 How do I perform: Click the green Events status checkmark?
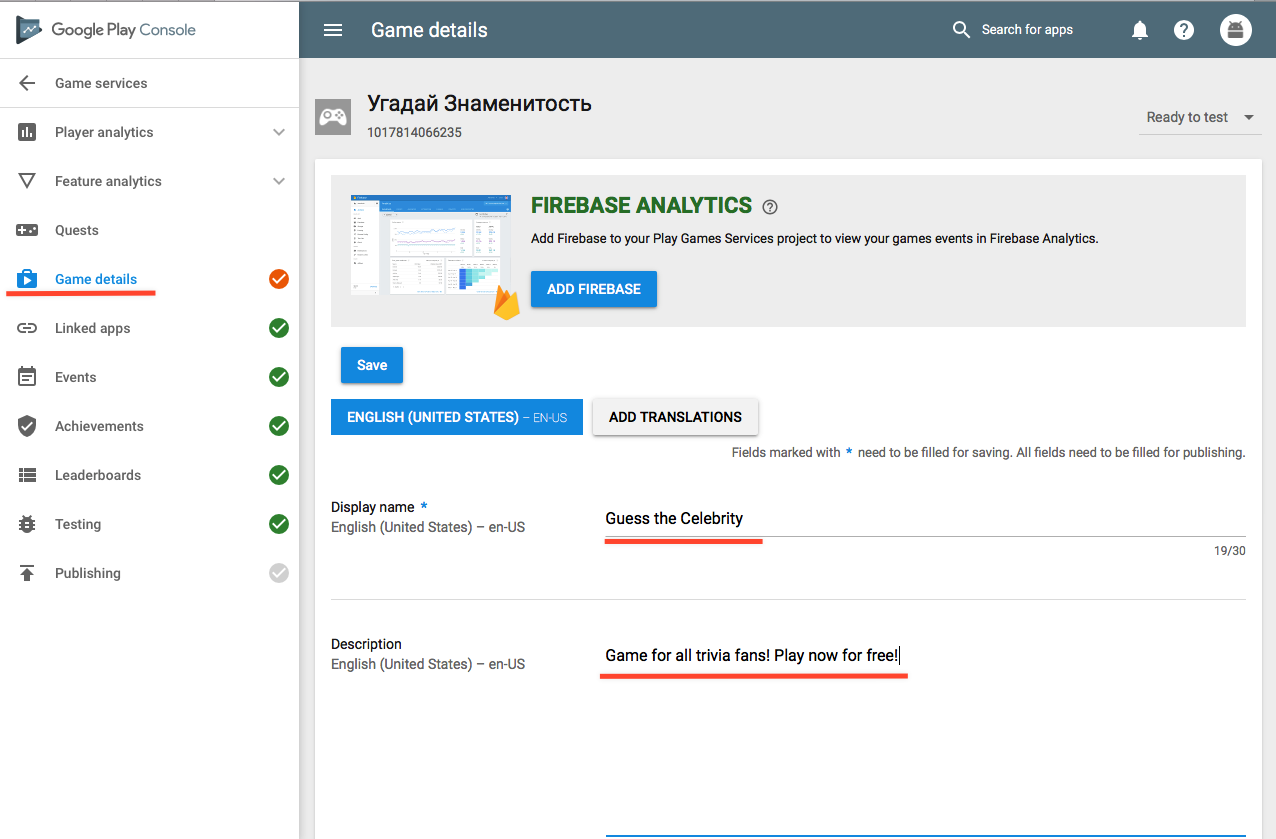point(279,377)
